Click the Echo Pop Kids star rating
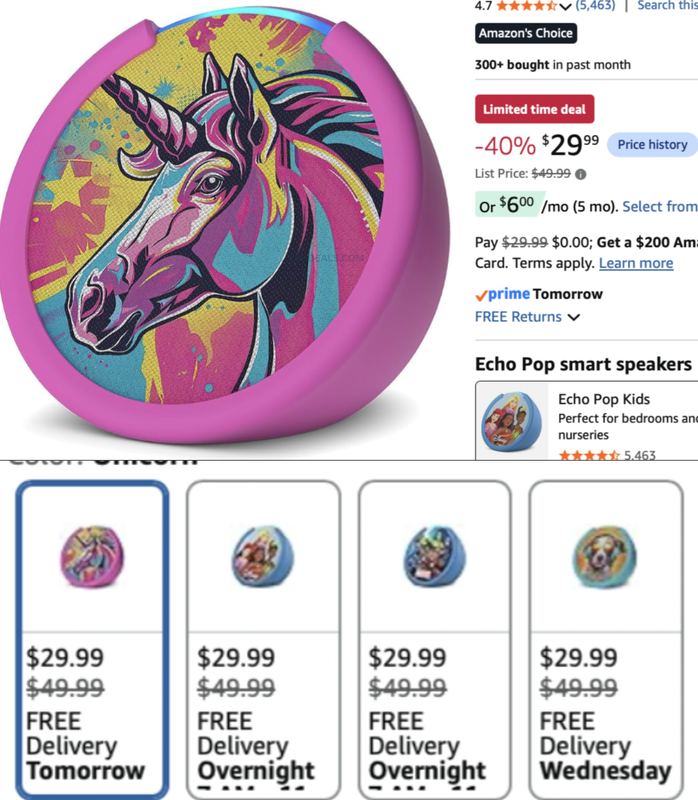 click(x=589, y=455)
